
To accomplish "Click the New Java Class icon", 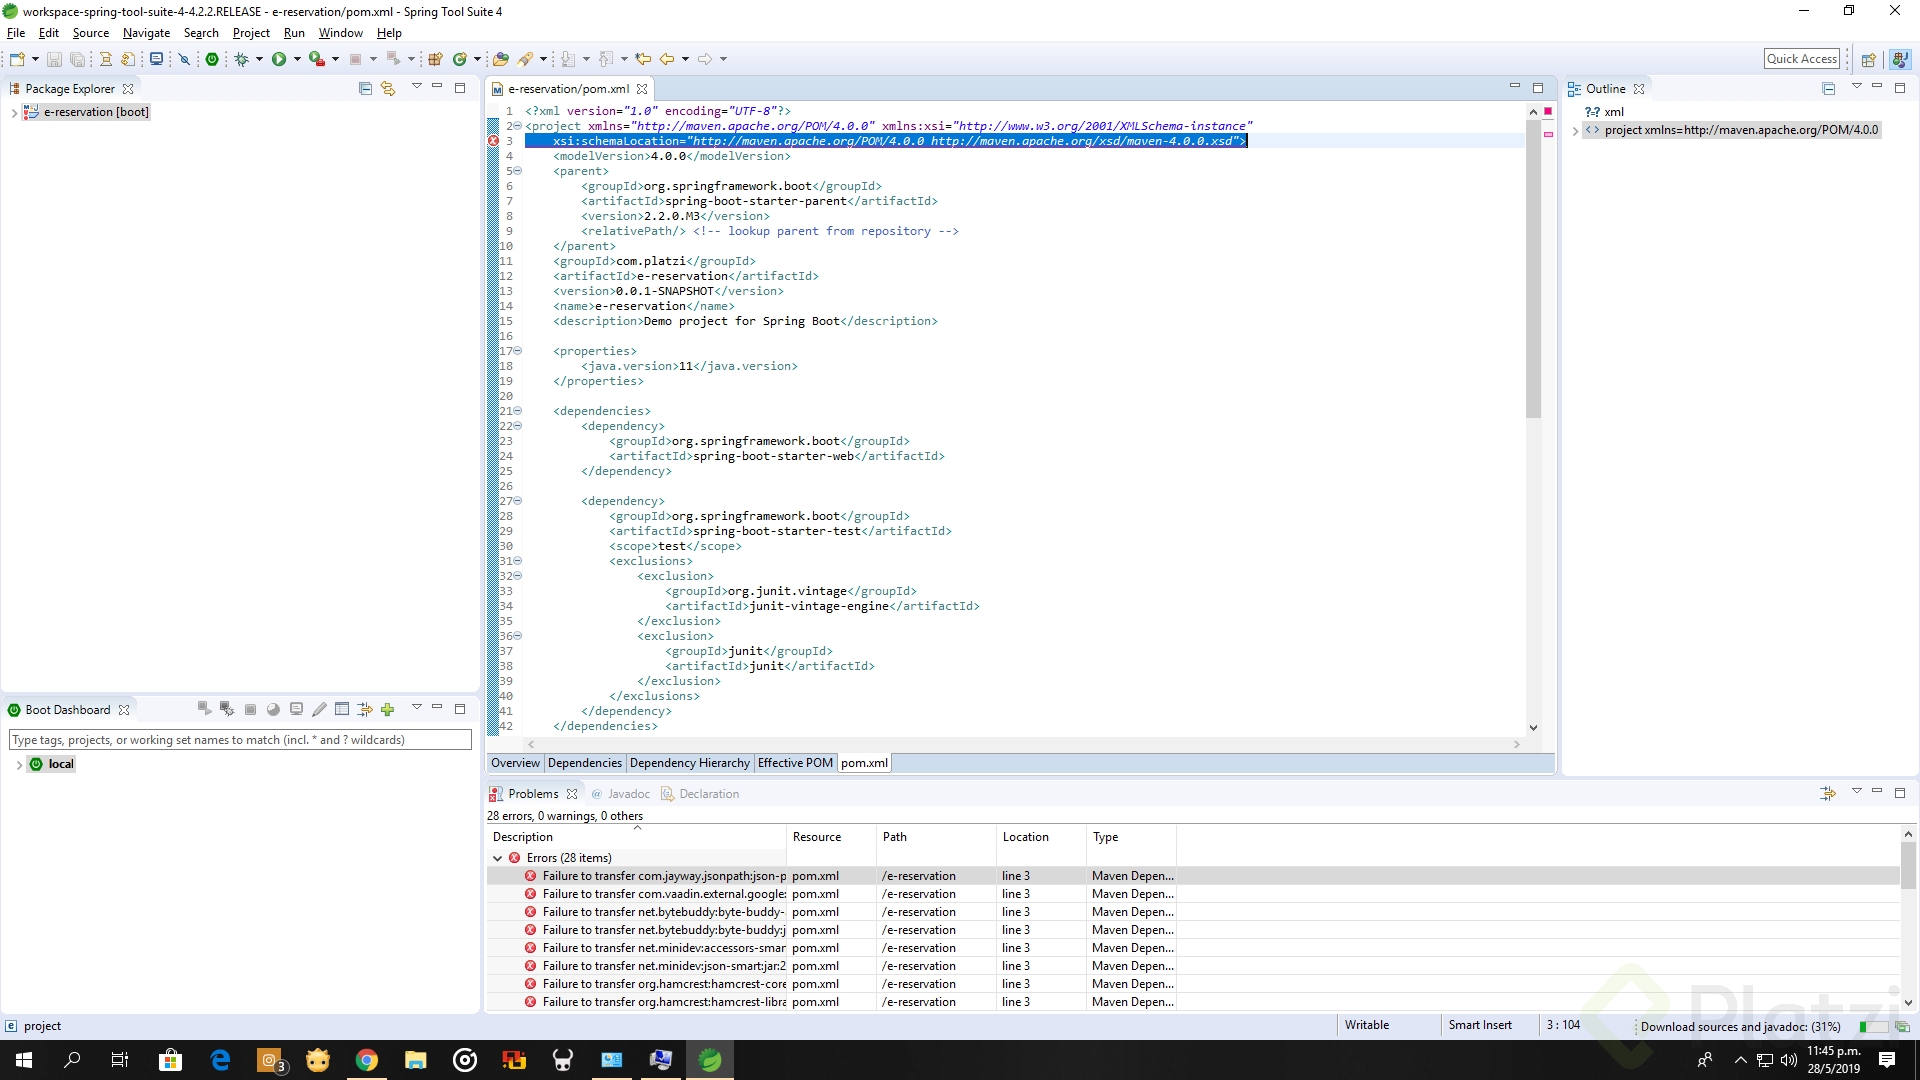I will coord(460,59).
